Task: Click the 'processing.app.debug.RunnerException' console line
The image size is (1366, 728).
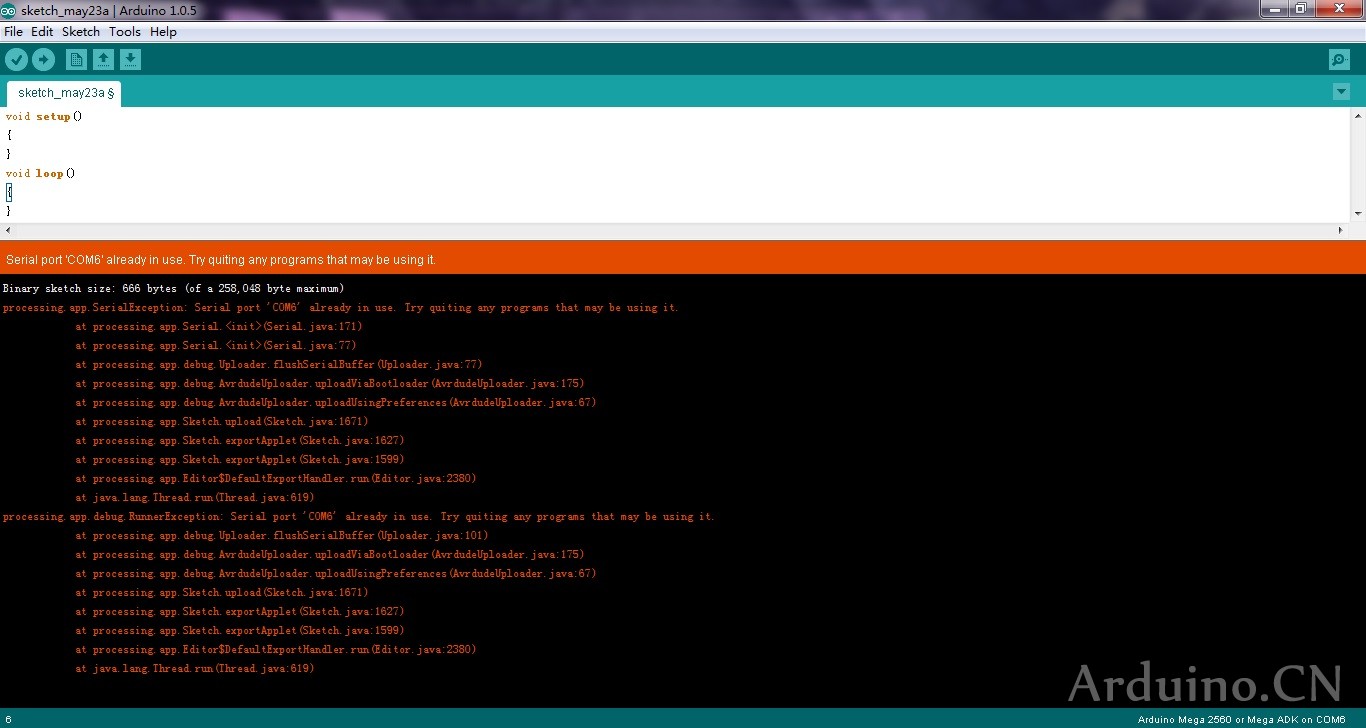Action: click(x=359, y=517)
